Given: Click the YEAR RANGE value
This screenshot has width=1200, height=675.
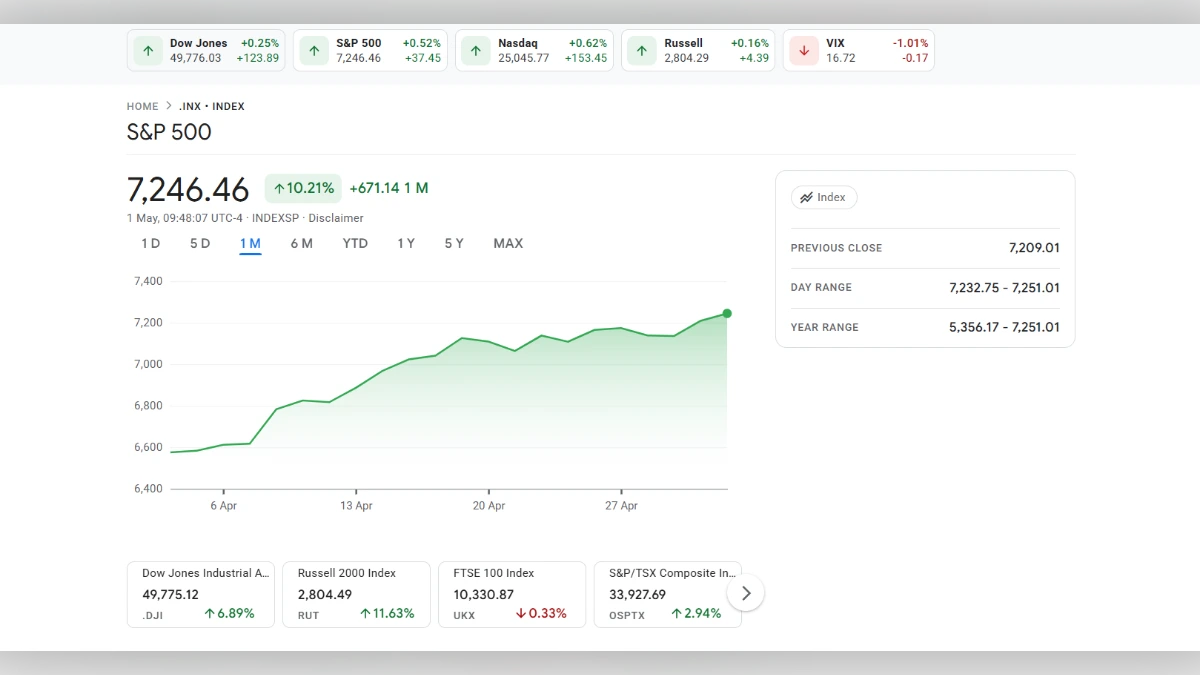Looking at the screenshot, I should pos(1004,327).
